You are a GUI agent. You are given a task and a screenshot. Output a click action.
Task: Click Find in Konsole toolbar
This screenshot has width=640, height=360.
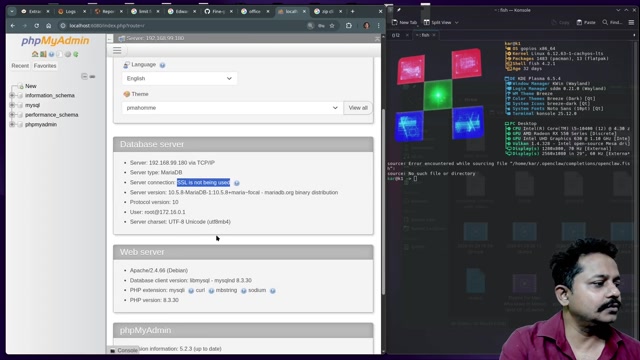point(612,22)
